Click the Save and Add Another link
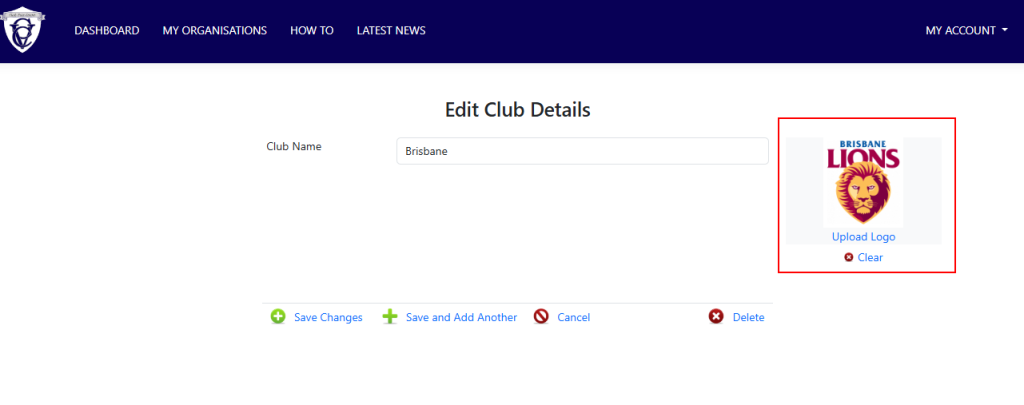The width and height of the screenshot is (1024, 405). (461, 317)
